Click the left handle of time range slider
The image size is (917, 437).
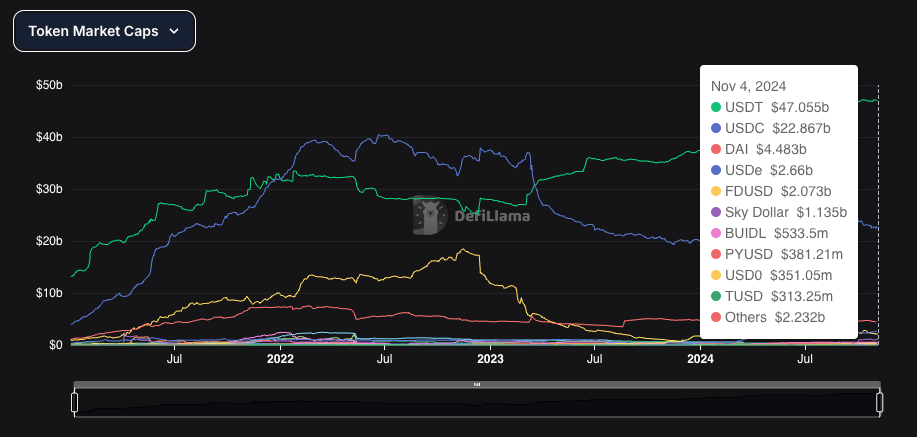click(74, 402)
